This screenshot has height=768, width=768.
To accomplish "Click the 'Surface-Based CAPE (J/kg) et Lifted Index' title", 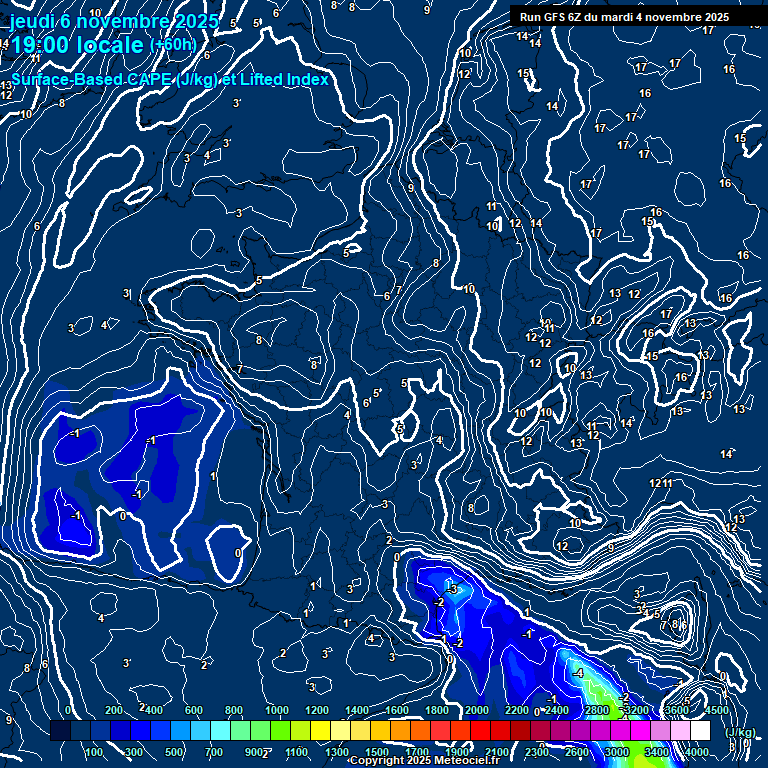I will pyautogui.click(x=169, y=79).
